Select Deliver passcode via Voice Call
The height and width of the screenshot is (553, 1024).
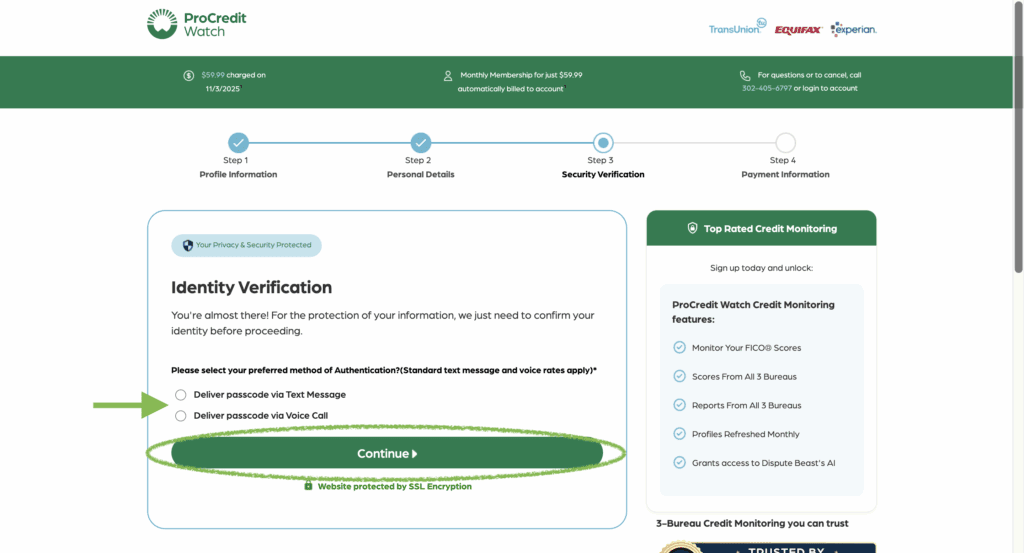(x=181, y=416)
